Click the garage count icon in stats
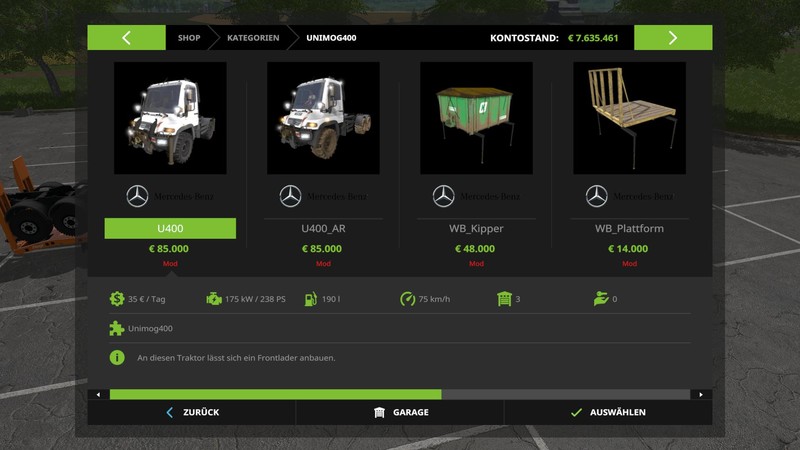The height and width of the screenshot is (450, 800). coord(504,299)
